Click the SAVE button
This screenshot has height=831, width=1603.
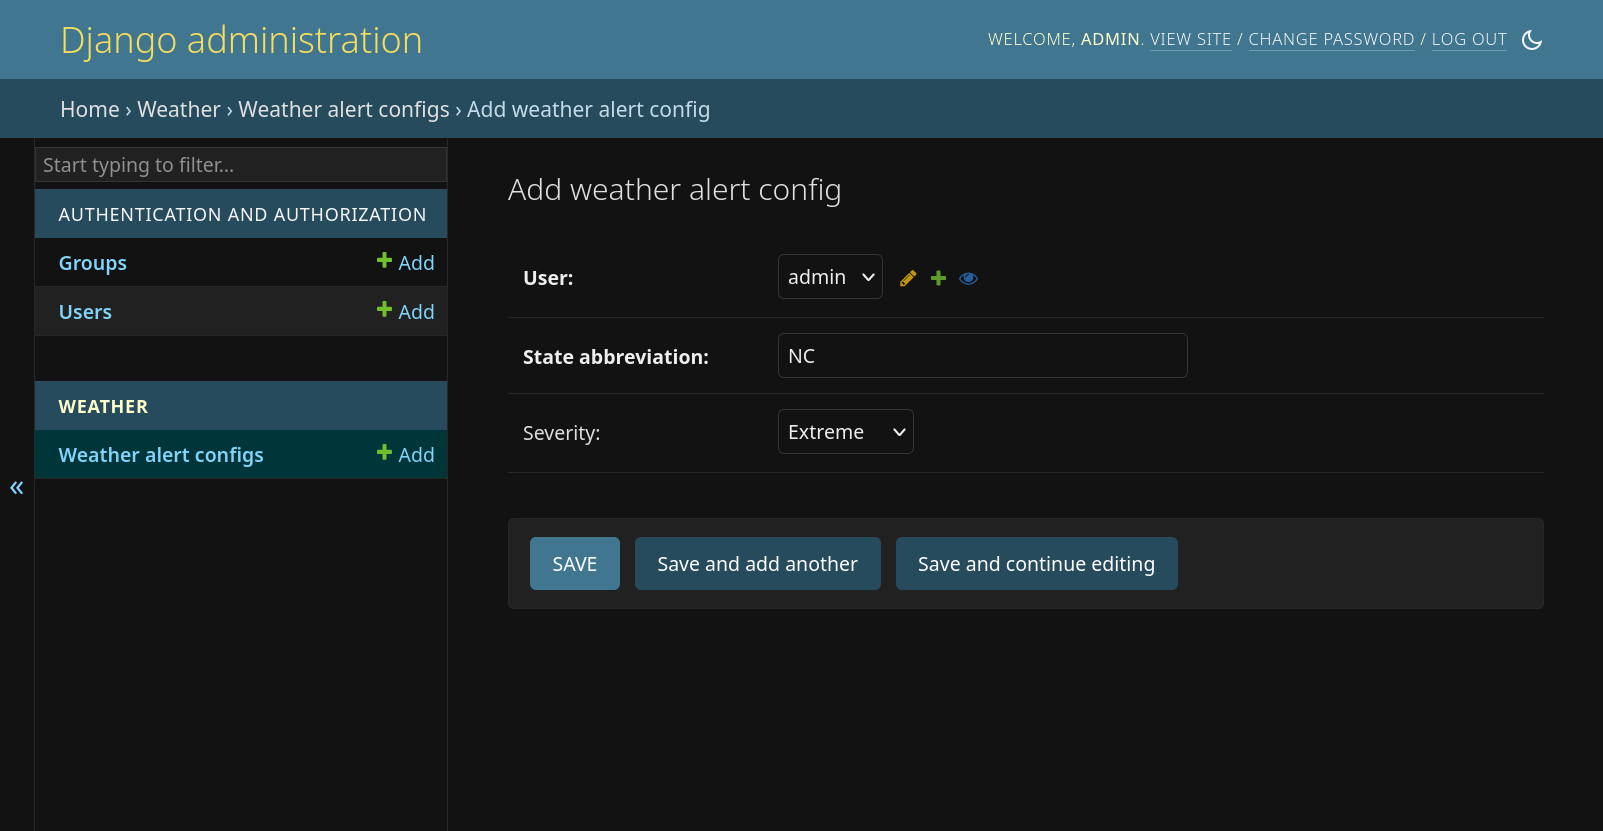pos(575,564)
